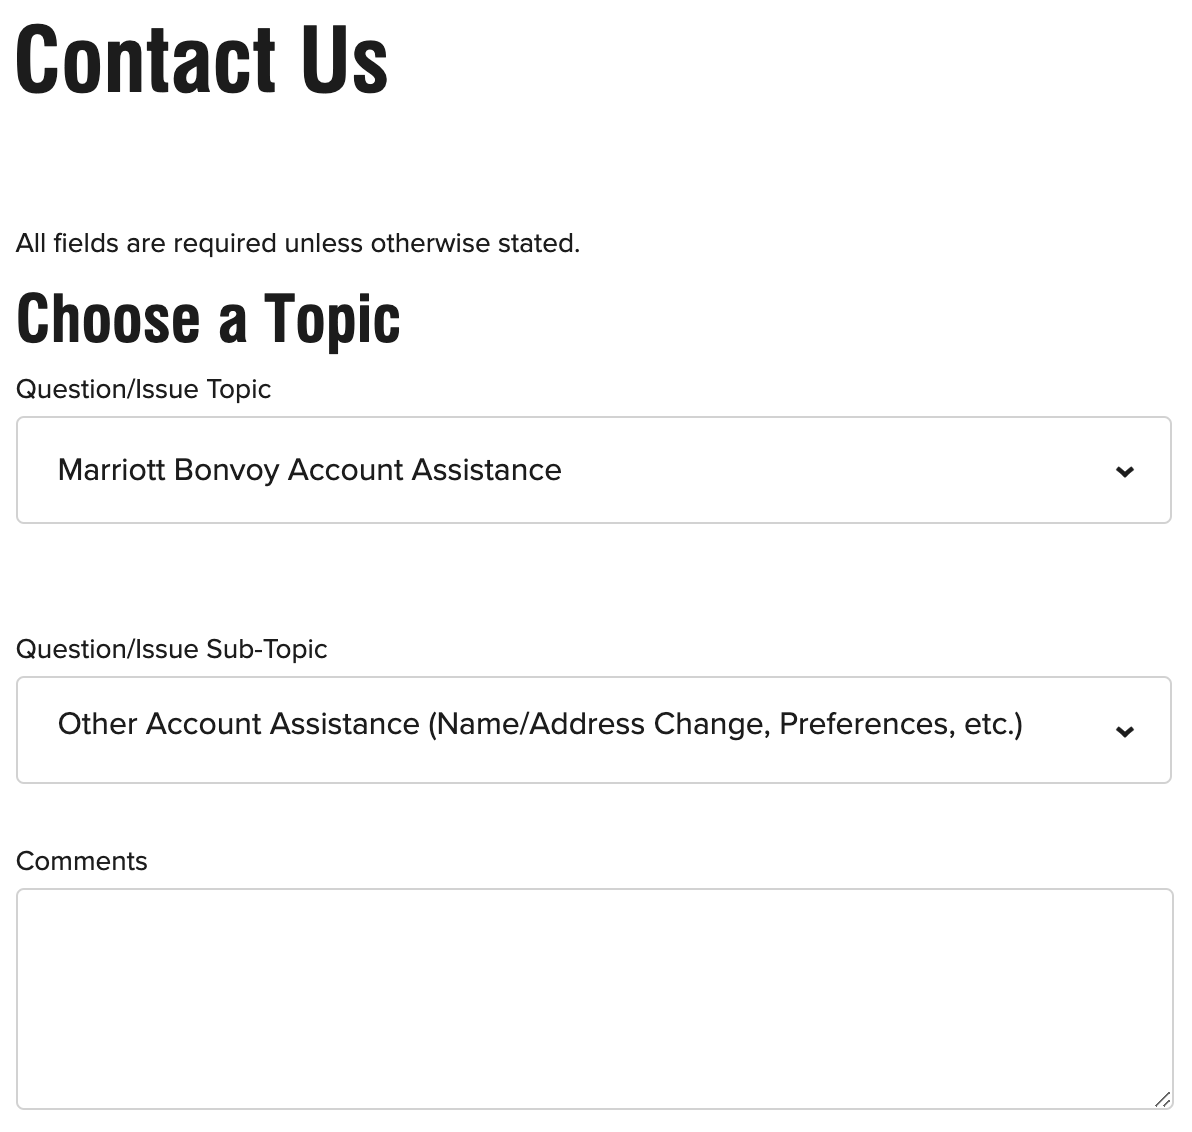
Task: Click the "Question/Issue Topic" field label
Action: [x=144, y=389]
